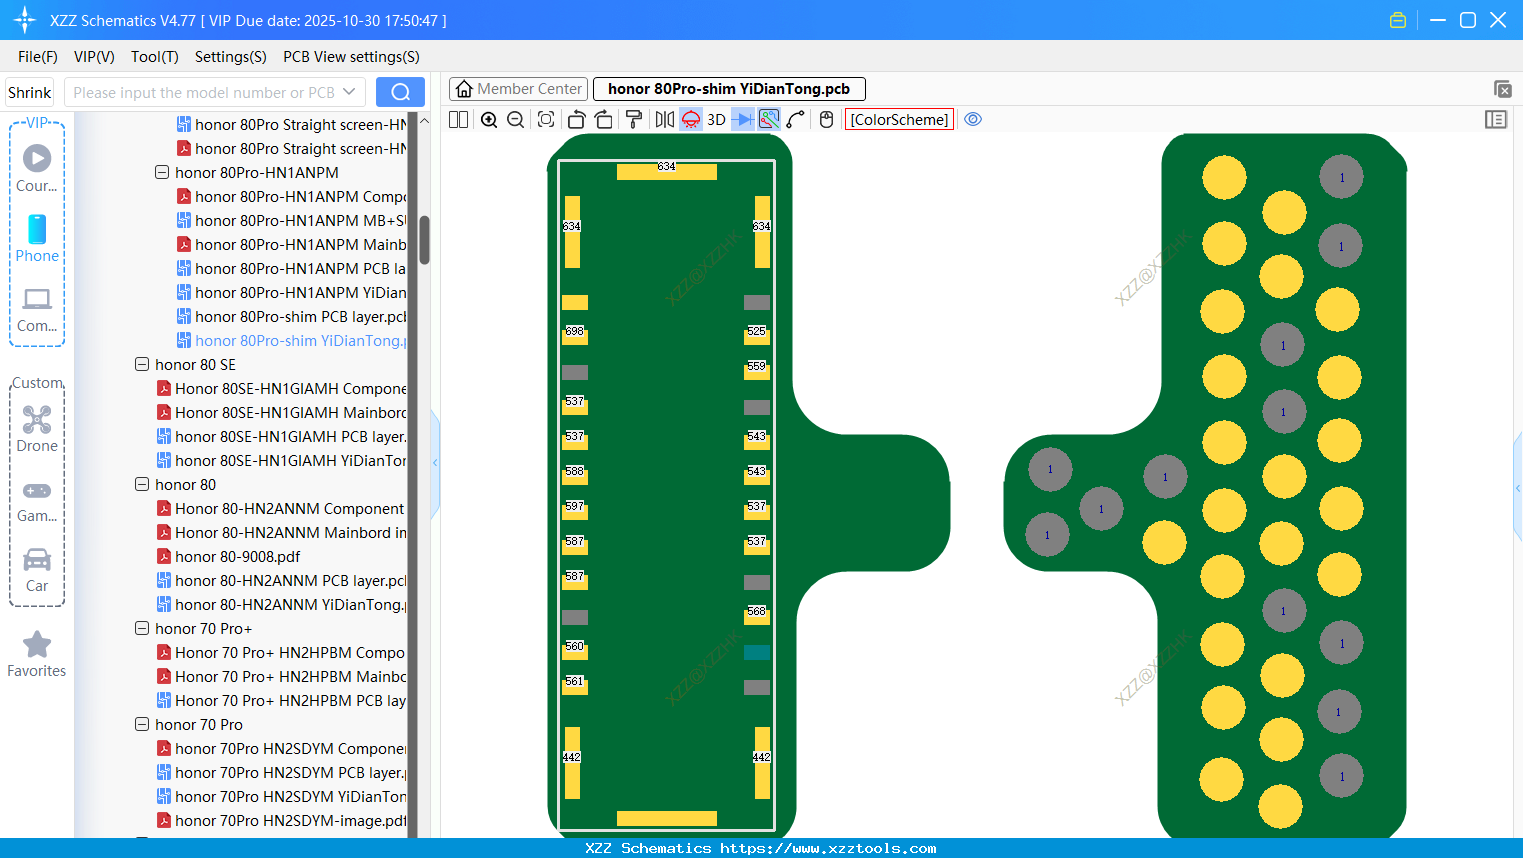Open honor 80-9008.pdf in the tree
Screen dimensions: 1523x858
click(237, 556)
